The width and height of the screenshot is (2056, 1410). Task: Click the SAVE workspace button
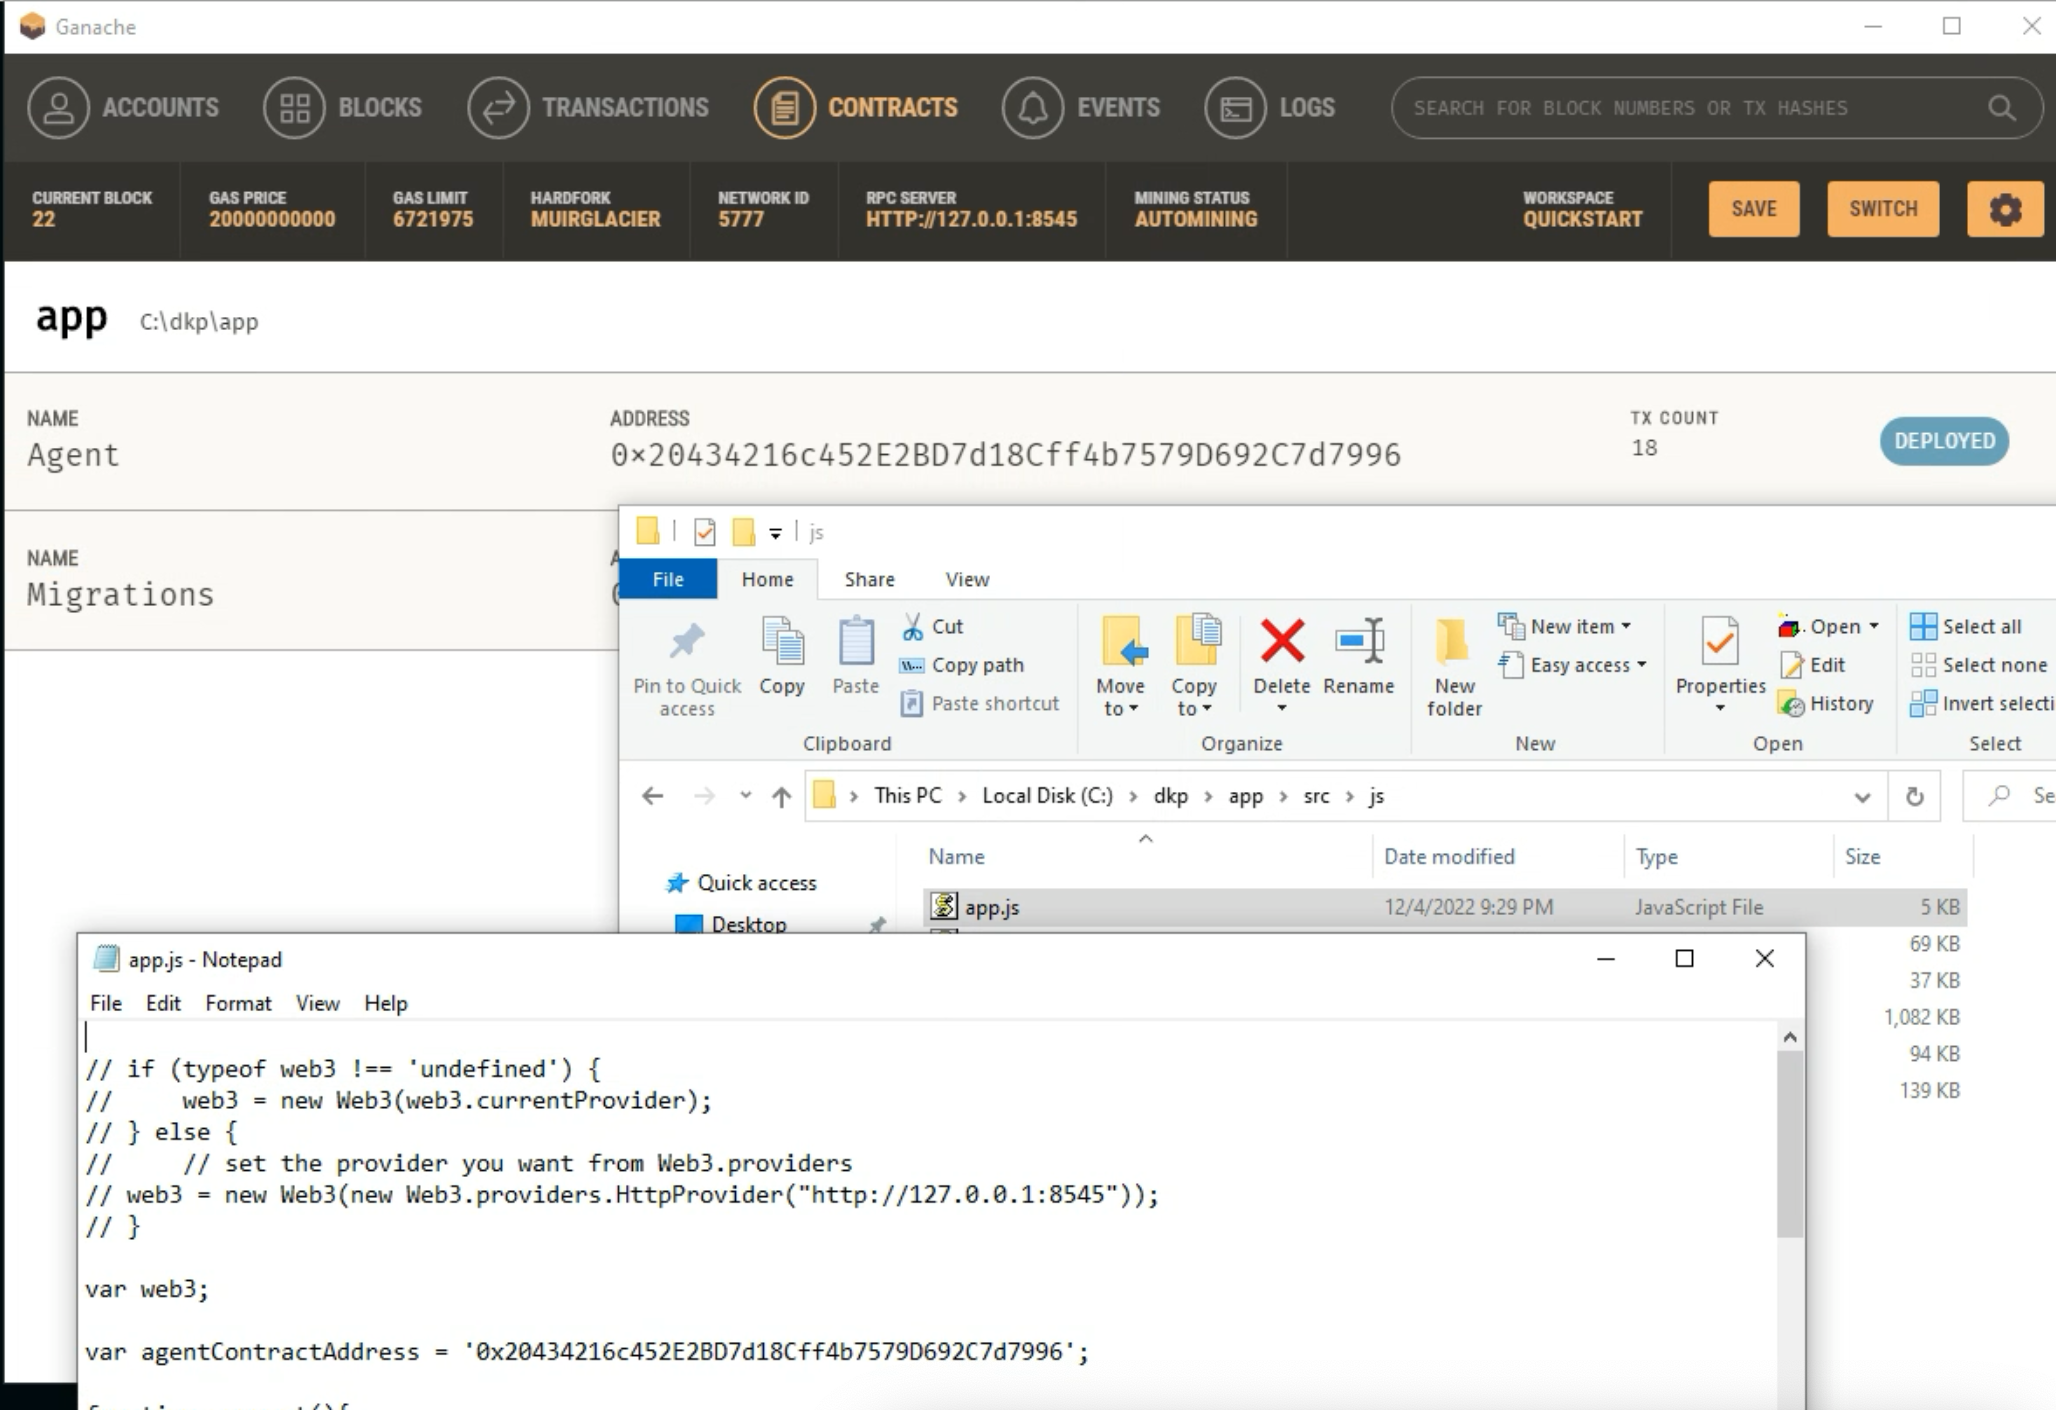pyautogui.click(x=1753, y=209)
